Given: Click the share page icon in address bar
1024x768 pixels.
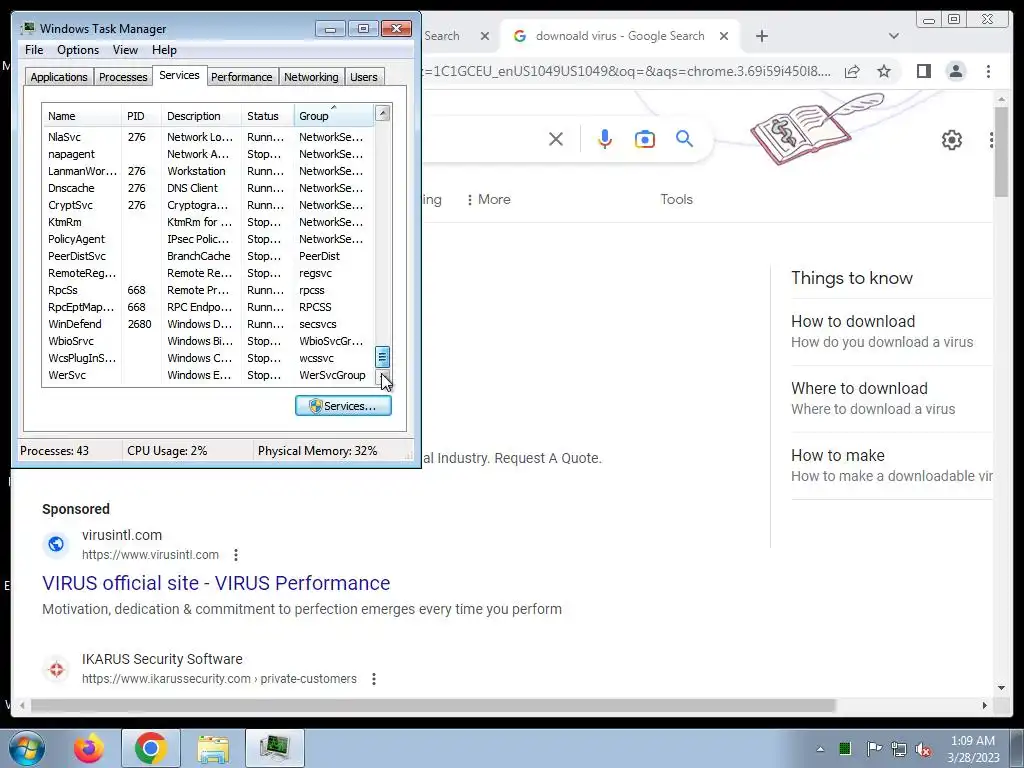Looking at the screenshot, I should coord(852,71).
